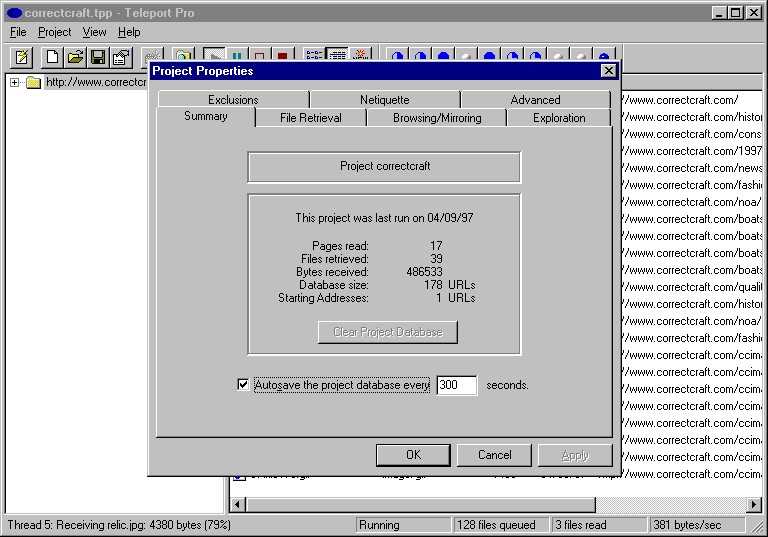Click the Running status bar pane

(403, 525)
